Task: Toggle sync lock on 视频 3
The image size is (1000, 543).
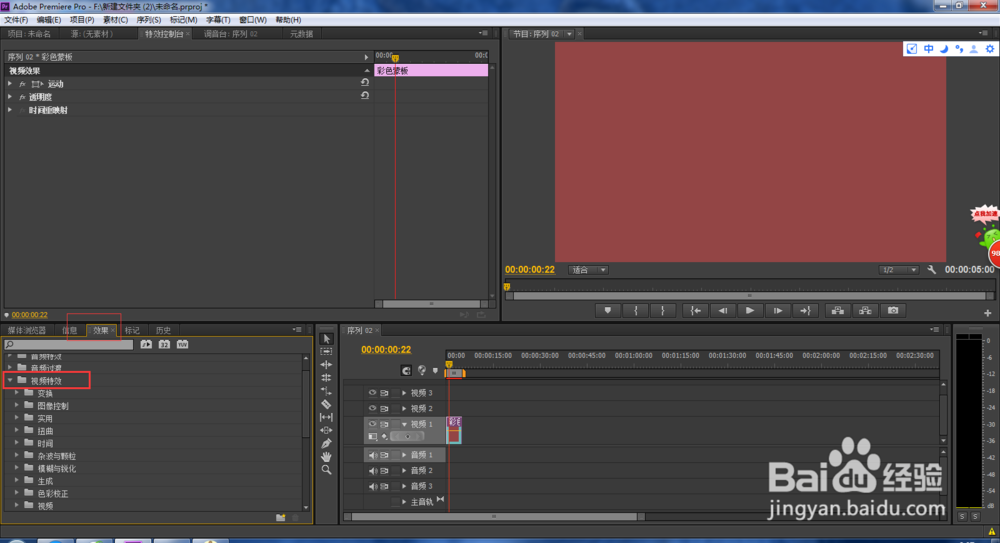Action: tap(384, 393)
